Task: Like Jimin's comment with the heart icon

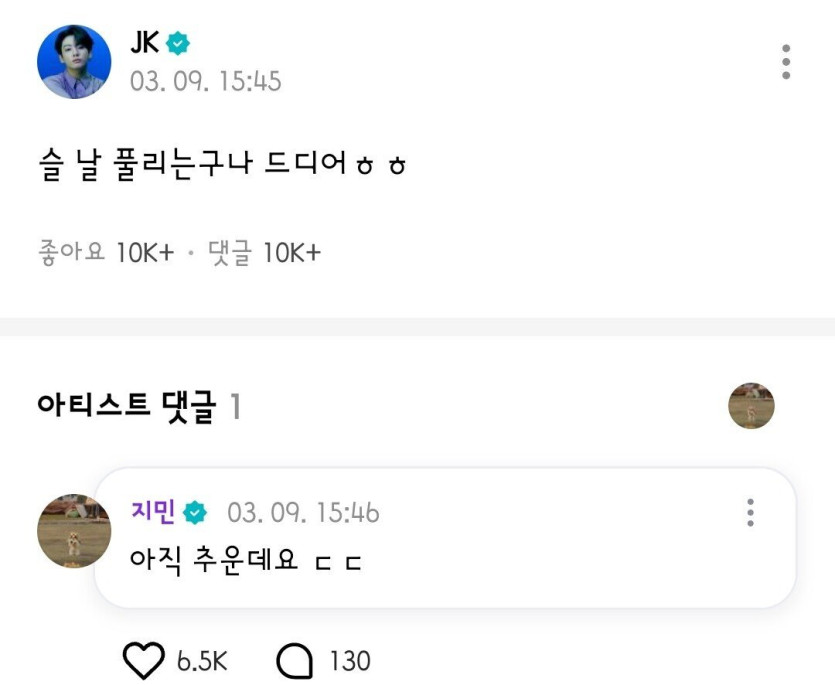Action: (x=142, y=660)
